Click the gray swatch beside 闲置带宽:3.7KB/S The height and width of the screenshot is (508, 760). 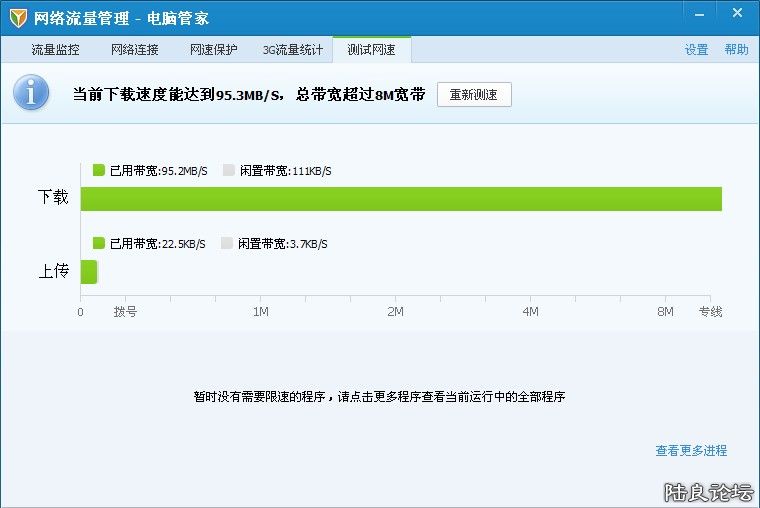pyautogui.click(x=227, y=243)
